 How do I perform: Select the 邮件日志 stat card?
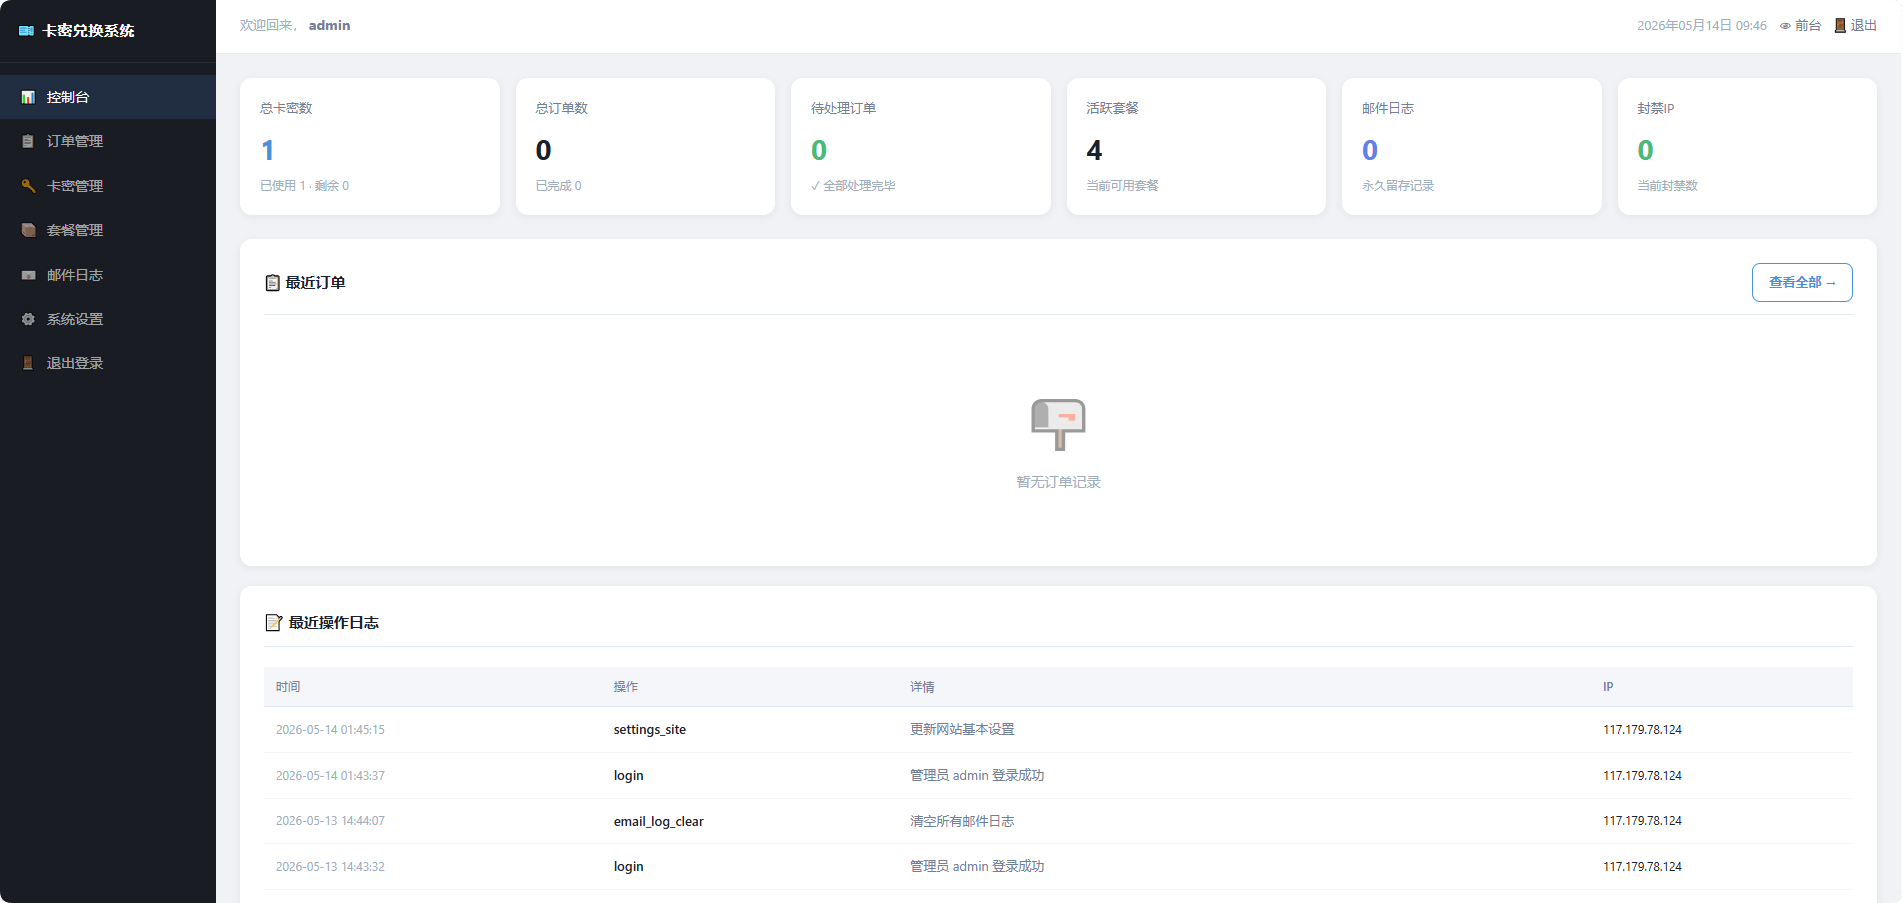(x=1472, y=146)
